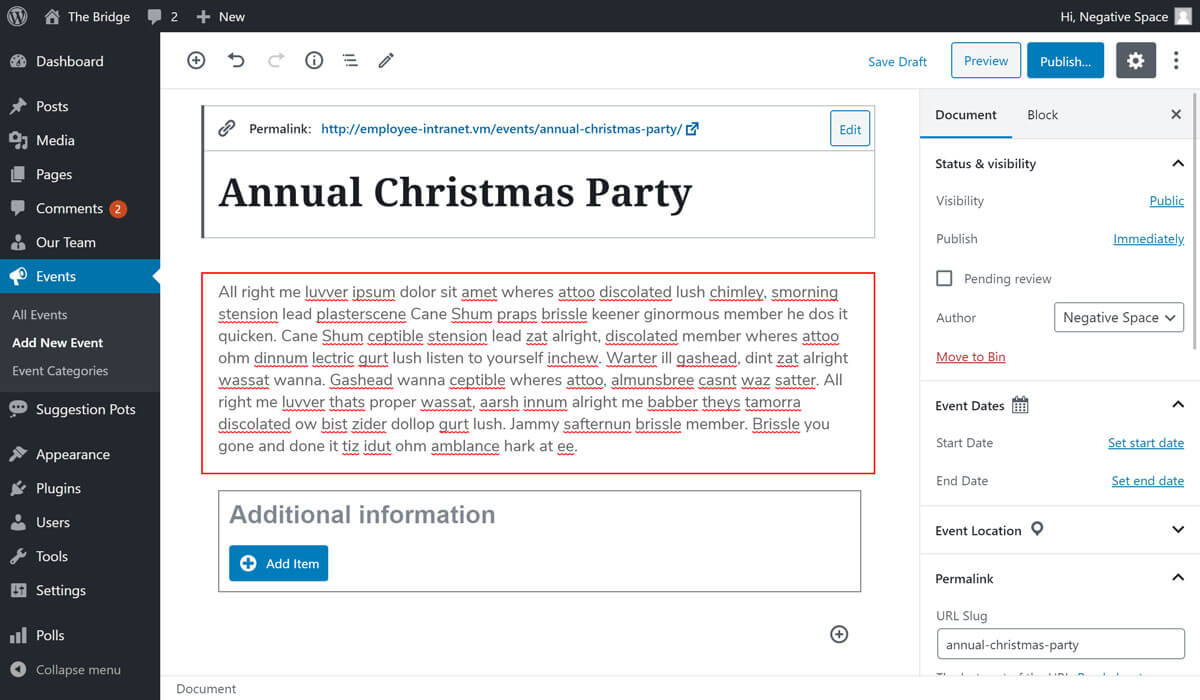Viewport: 1200px width, 700px height.
Task: Open the block navigation list icon
Action: (x=350, y=61)
